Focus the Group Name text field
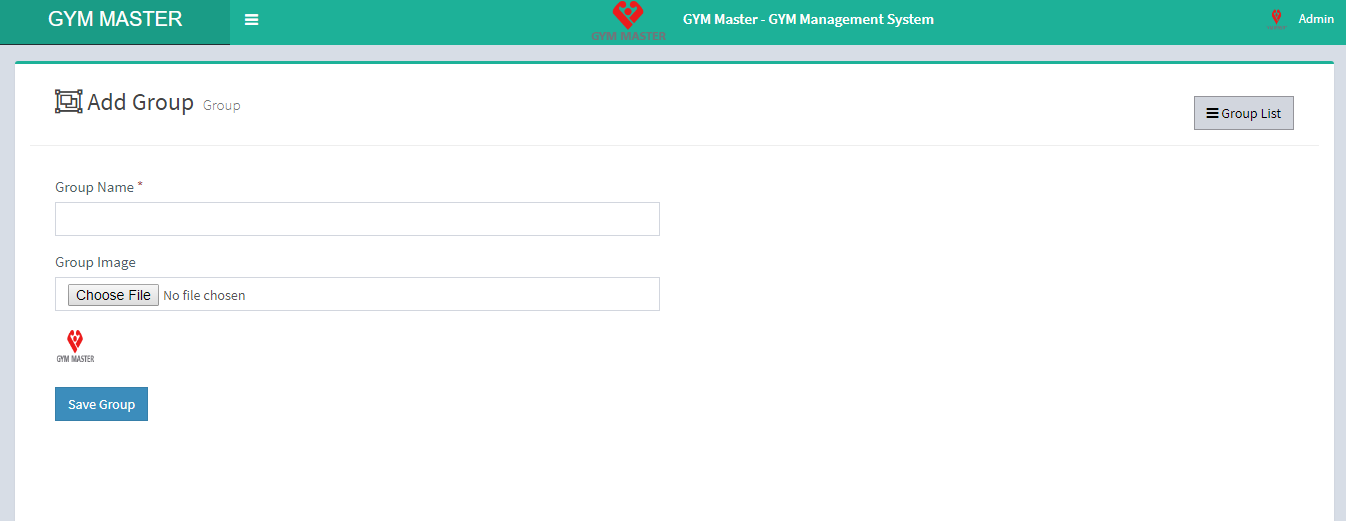This screenshot has width=1346, height=521. click(357, 219)
